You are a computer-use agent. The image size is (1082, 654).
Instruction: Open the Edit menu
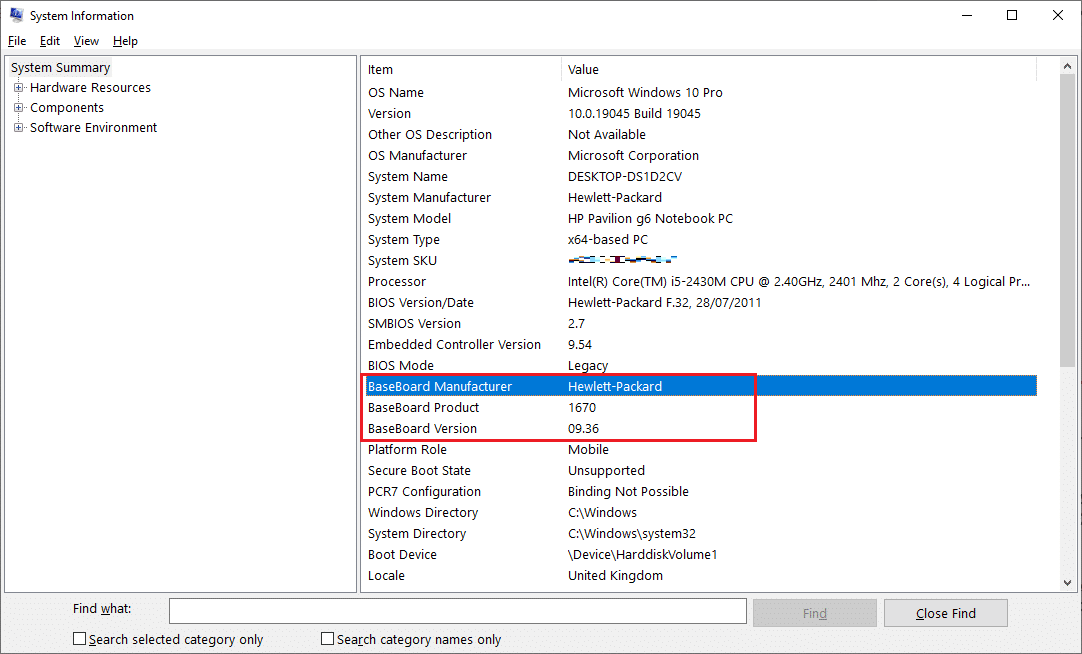(x=50, y=41)
